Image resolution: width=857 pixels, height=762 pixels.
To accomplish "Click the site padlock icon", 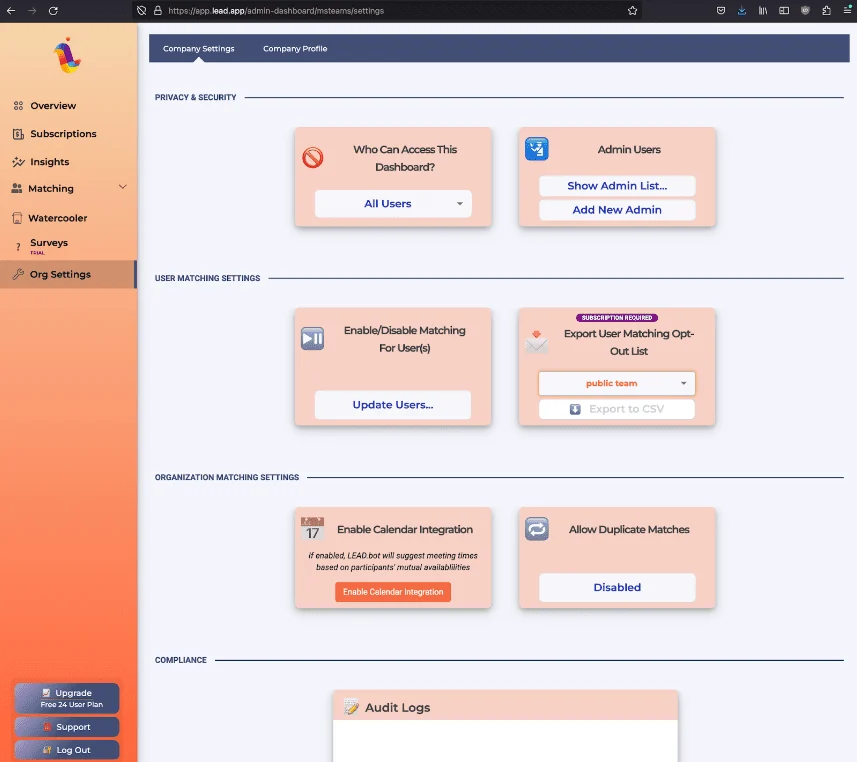I will tap(158, 10).
